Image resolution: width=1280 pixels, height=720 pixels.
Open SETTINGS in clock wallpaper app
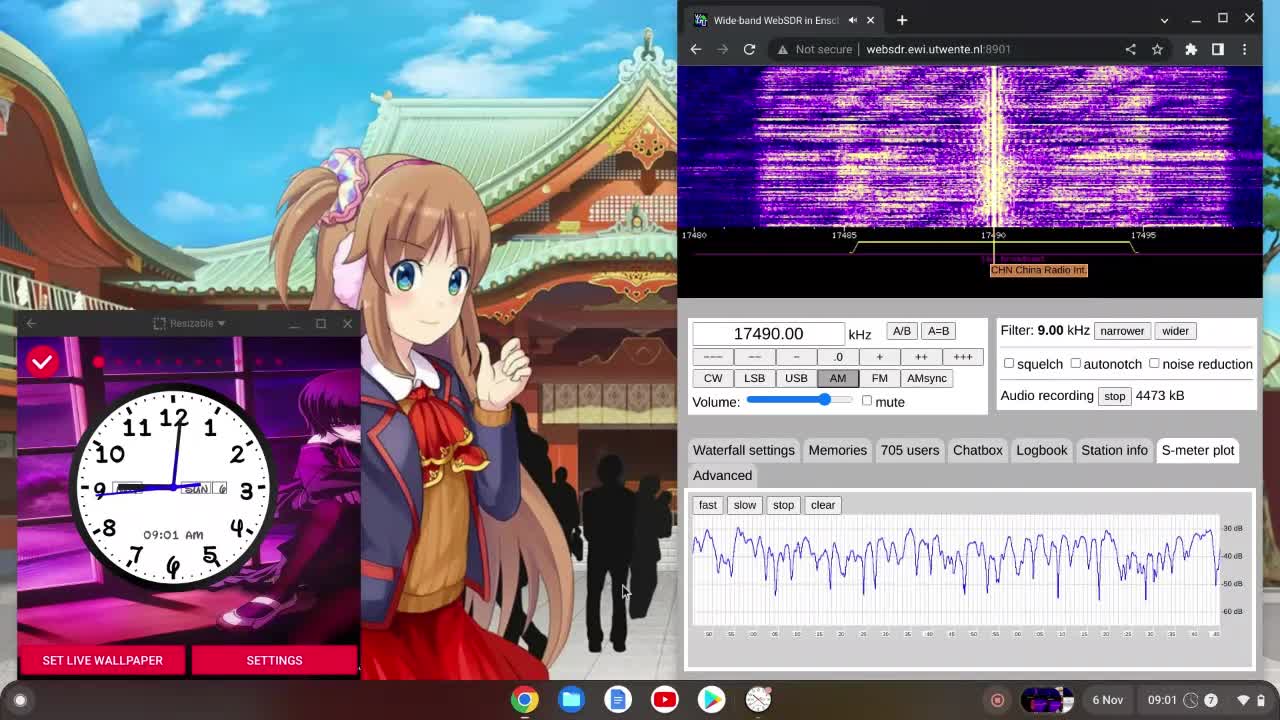pyautogui.click(x=274, y=660)
